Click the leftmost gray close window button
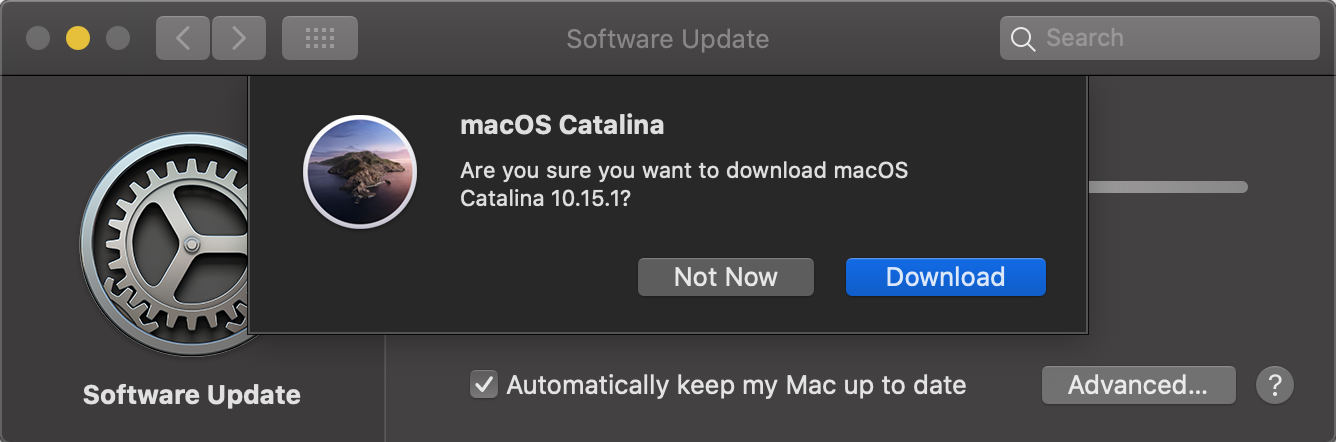The image size is (1336, 442). tap(38, 39)
